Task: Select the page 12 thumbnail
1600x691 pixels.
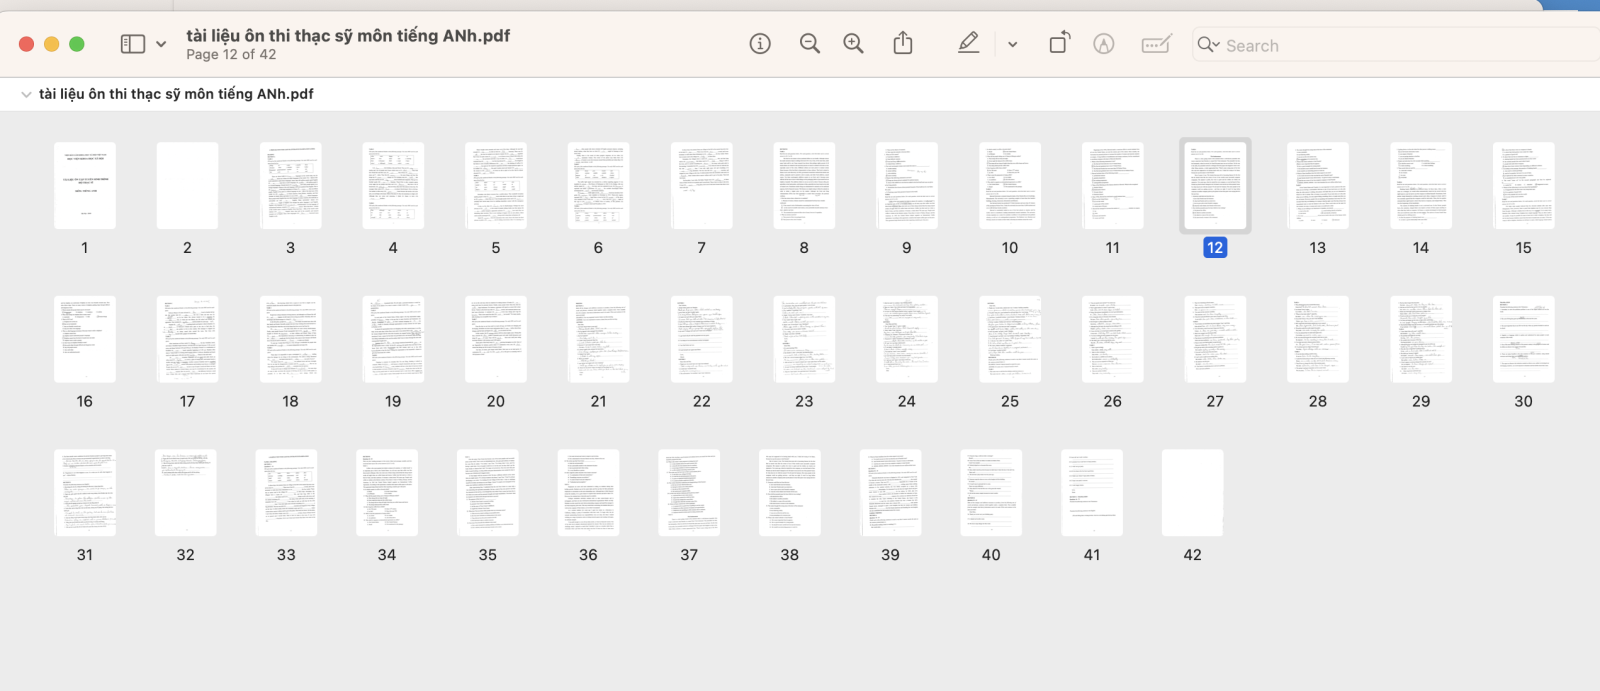Action: (x=1215, y=186)
